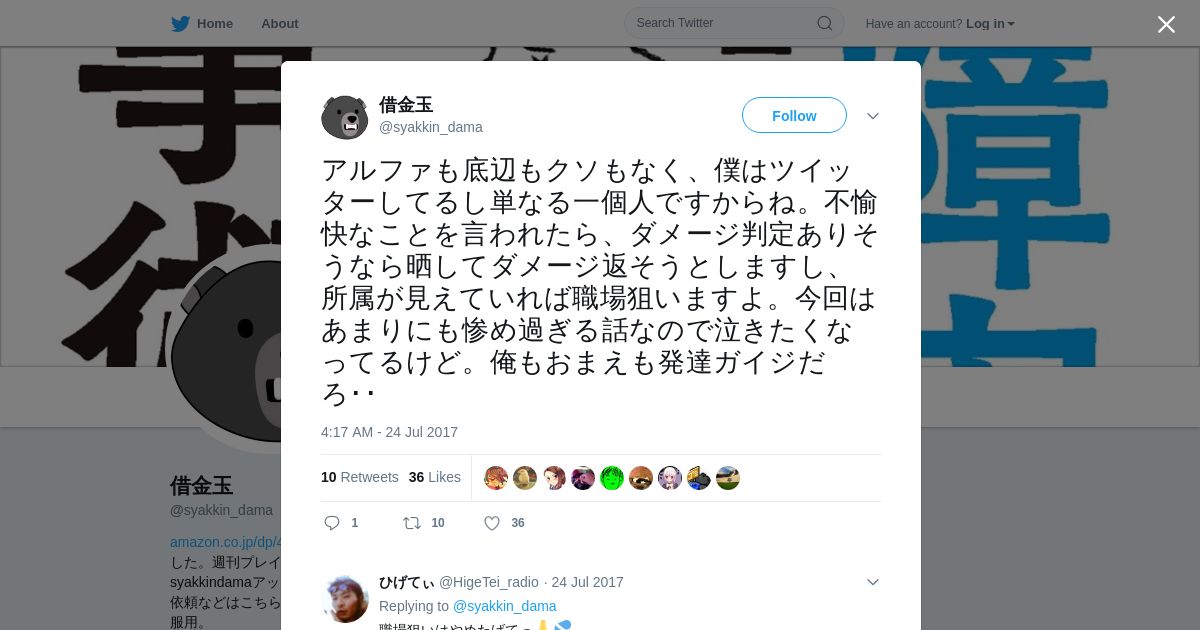View the 10 Retweets list
This screenshot has height=630, width=1200.
coord(360,477)
